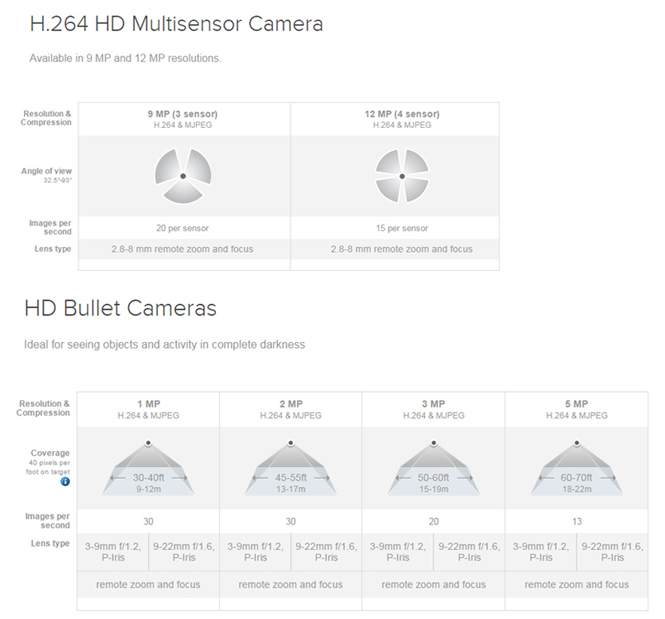Click the 3-9mm f/1.2 lens under 1 MP
Viewport: 665px width, 619px height.
113,551
